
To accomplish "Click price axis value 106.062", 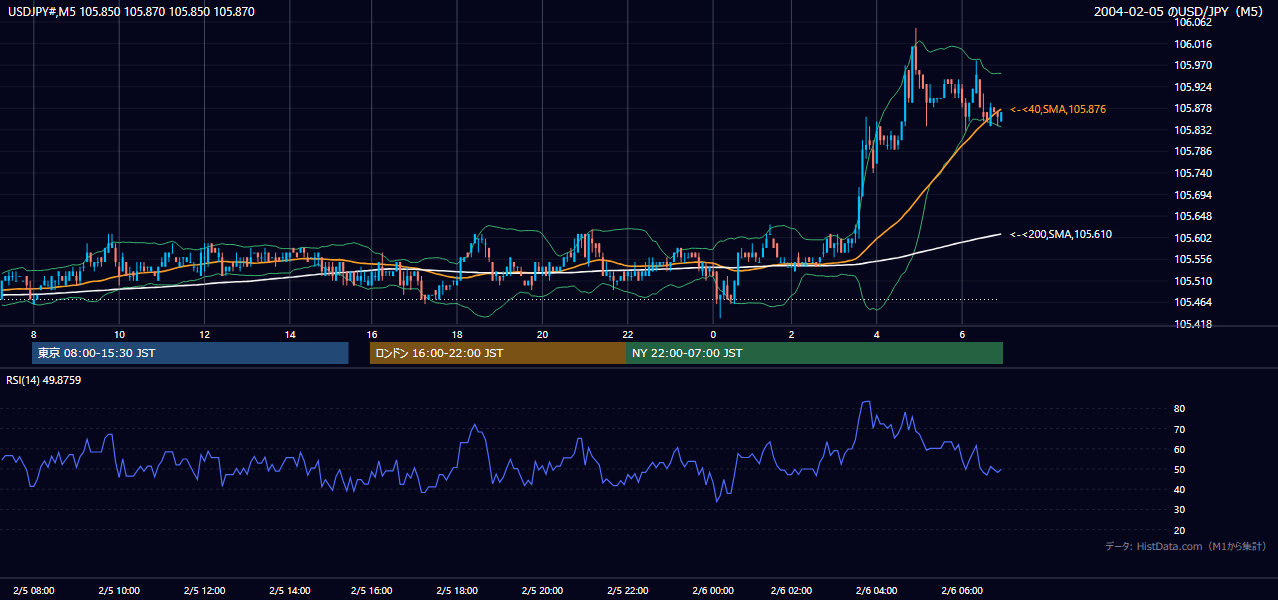I will click(x=1194, y=22).
